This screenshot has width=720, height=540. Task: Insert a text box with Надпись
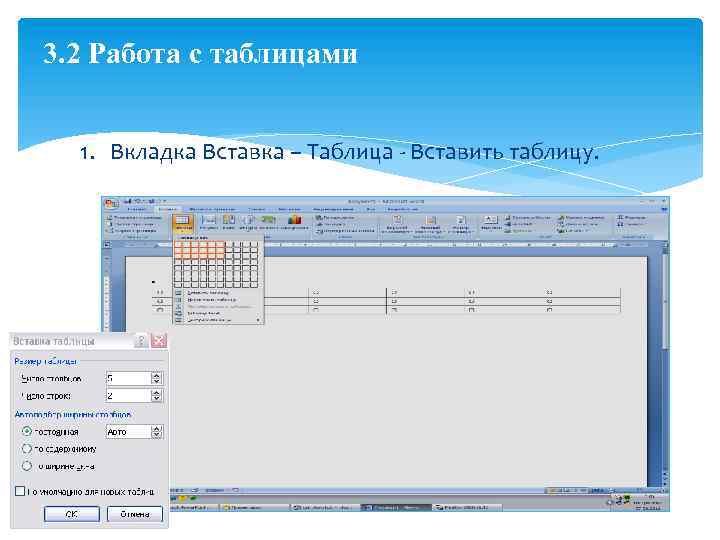tap(490, 223)
